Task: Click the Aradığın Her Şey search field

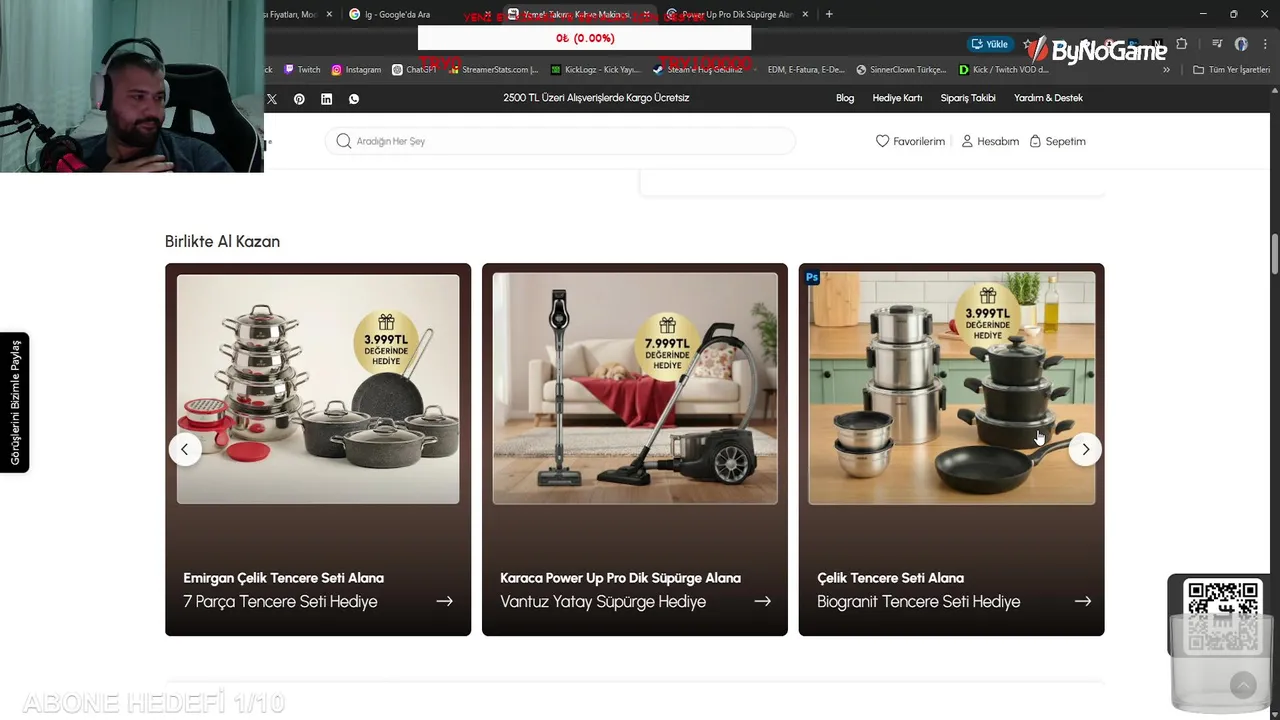Action: point(560,141)
